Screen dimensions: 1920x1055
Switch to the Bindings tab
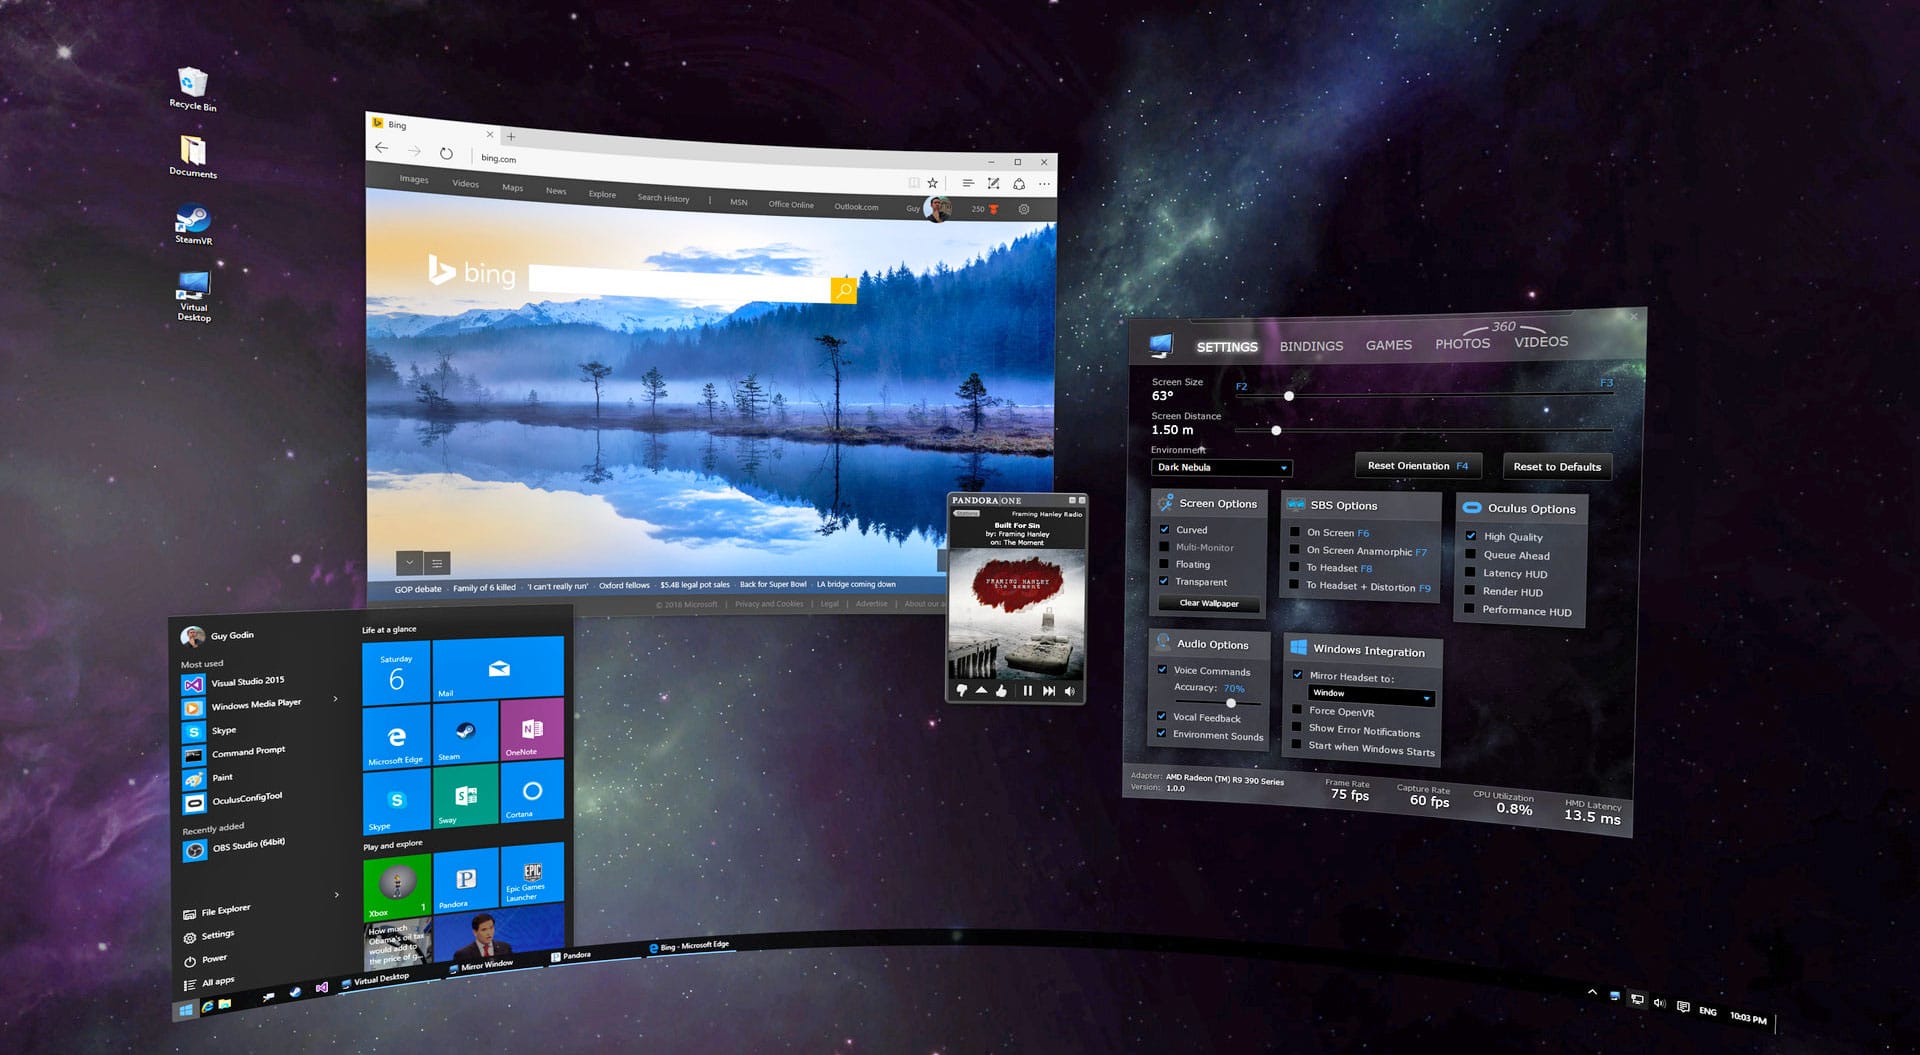[1311, 346]
